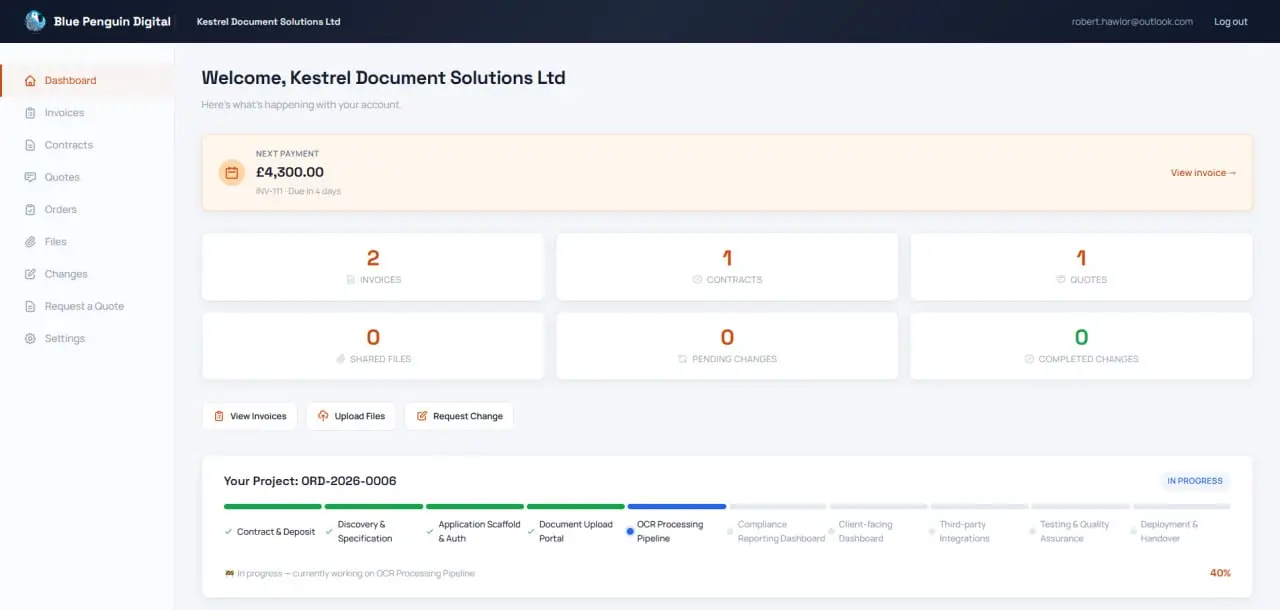Click the 'Your Project: ORD-2026-0006' heading
The height and width of the screenshot is (610, 1280).
310,481
